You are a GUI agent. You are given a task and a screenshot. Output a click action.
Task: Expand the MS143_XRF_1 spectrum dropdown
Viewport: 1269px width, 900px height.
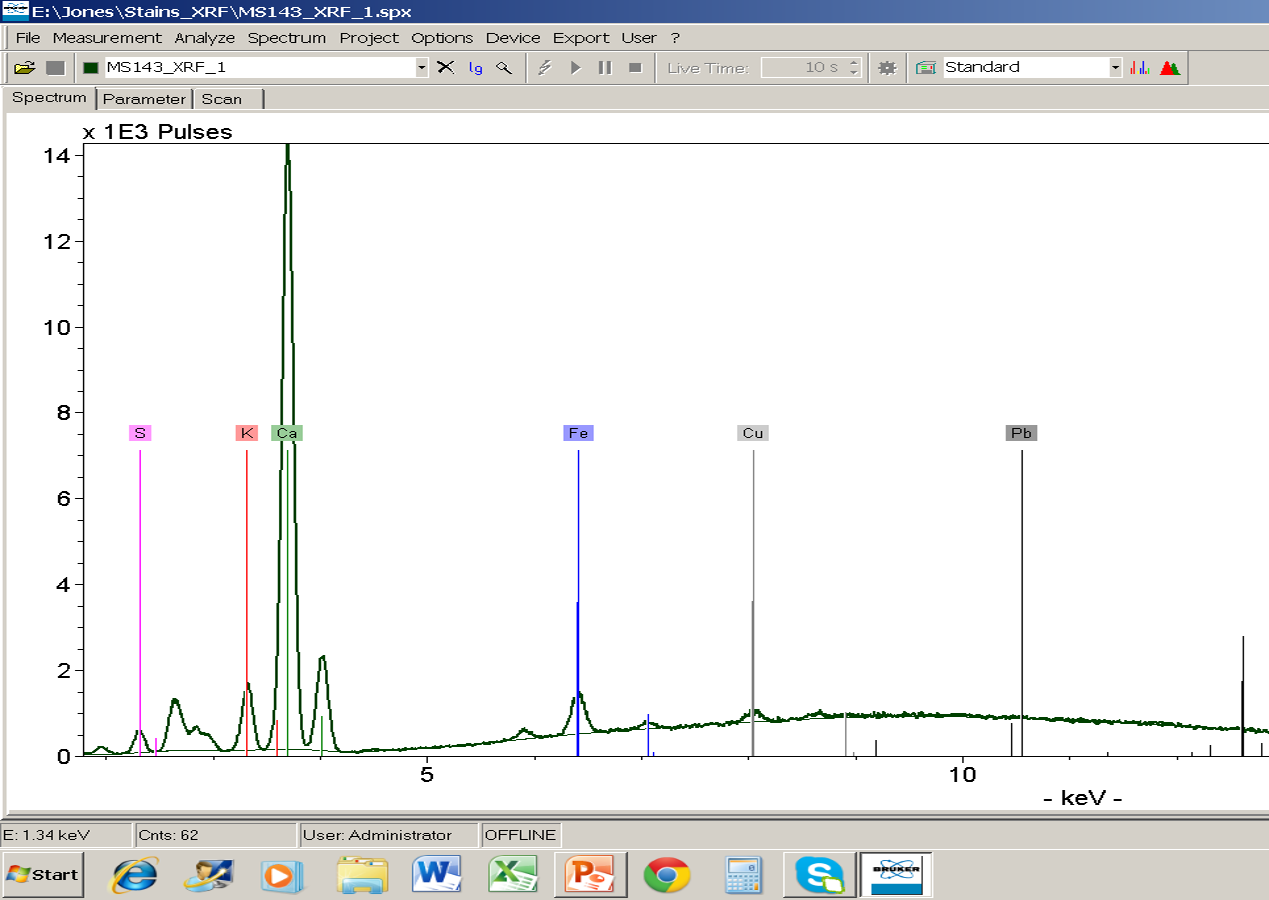(x=421, y=68)
